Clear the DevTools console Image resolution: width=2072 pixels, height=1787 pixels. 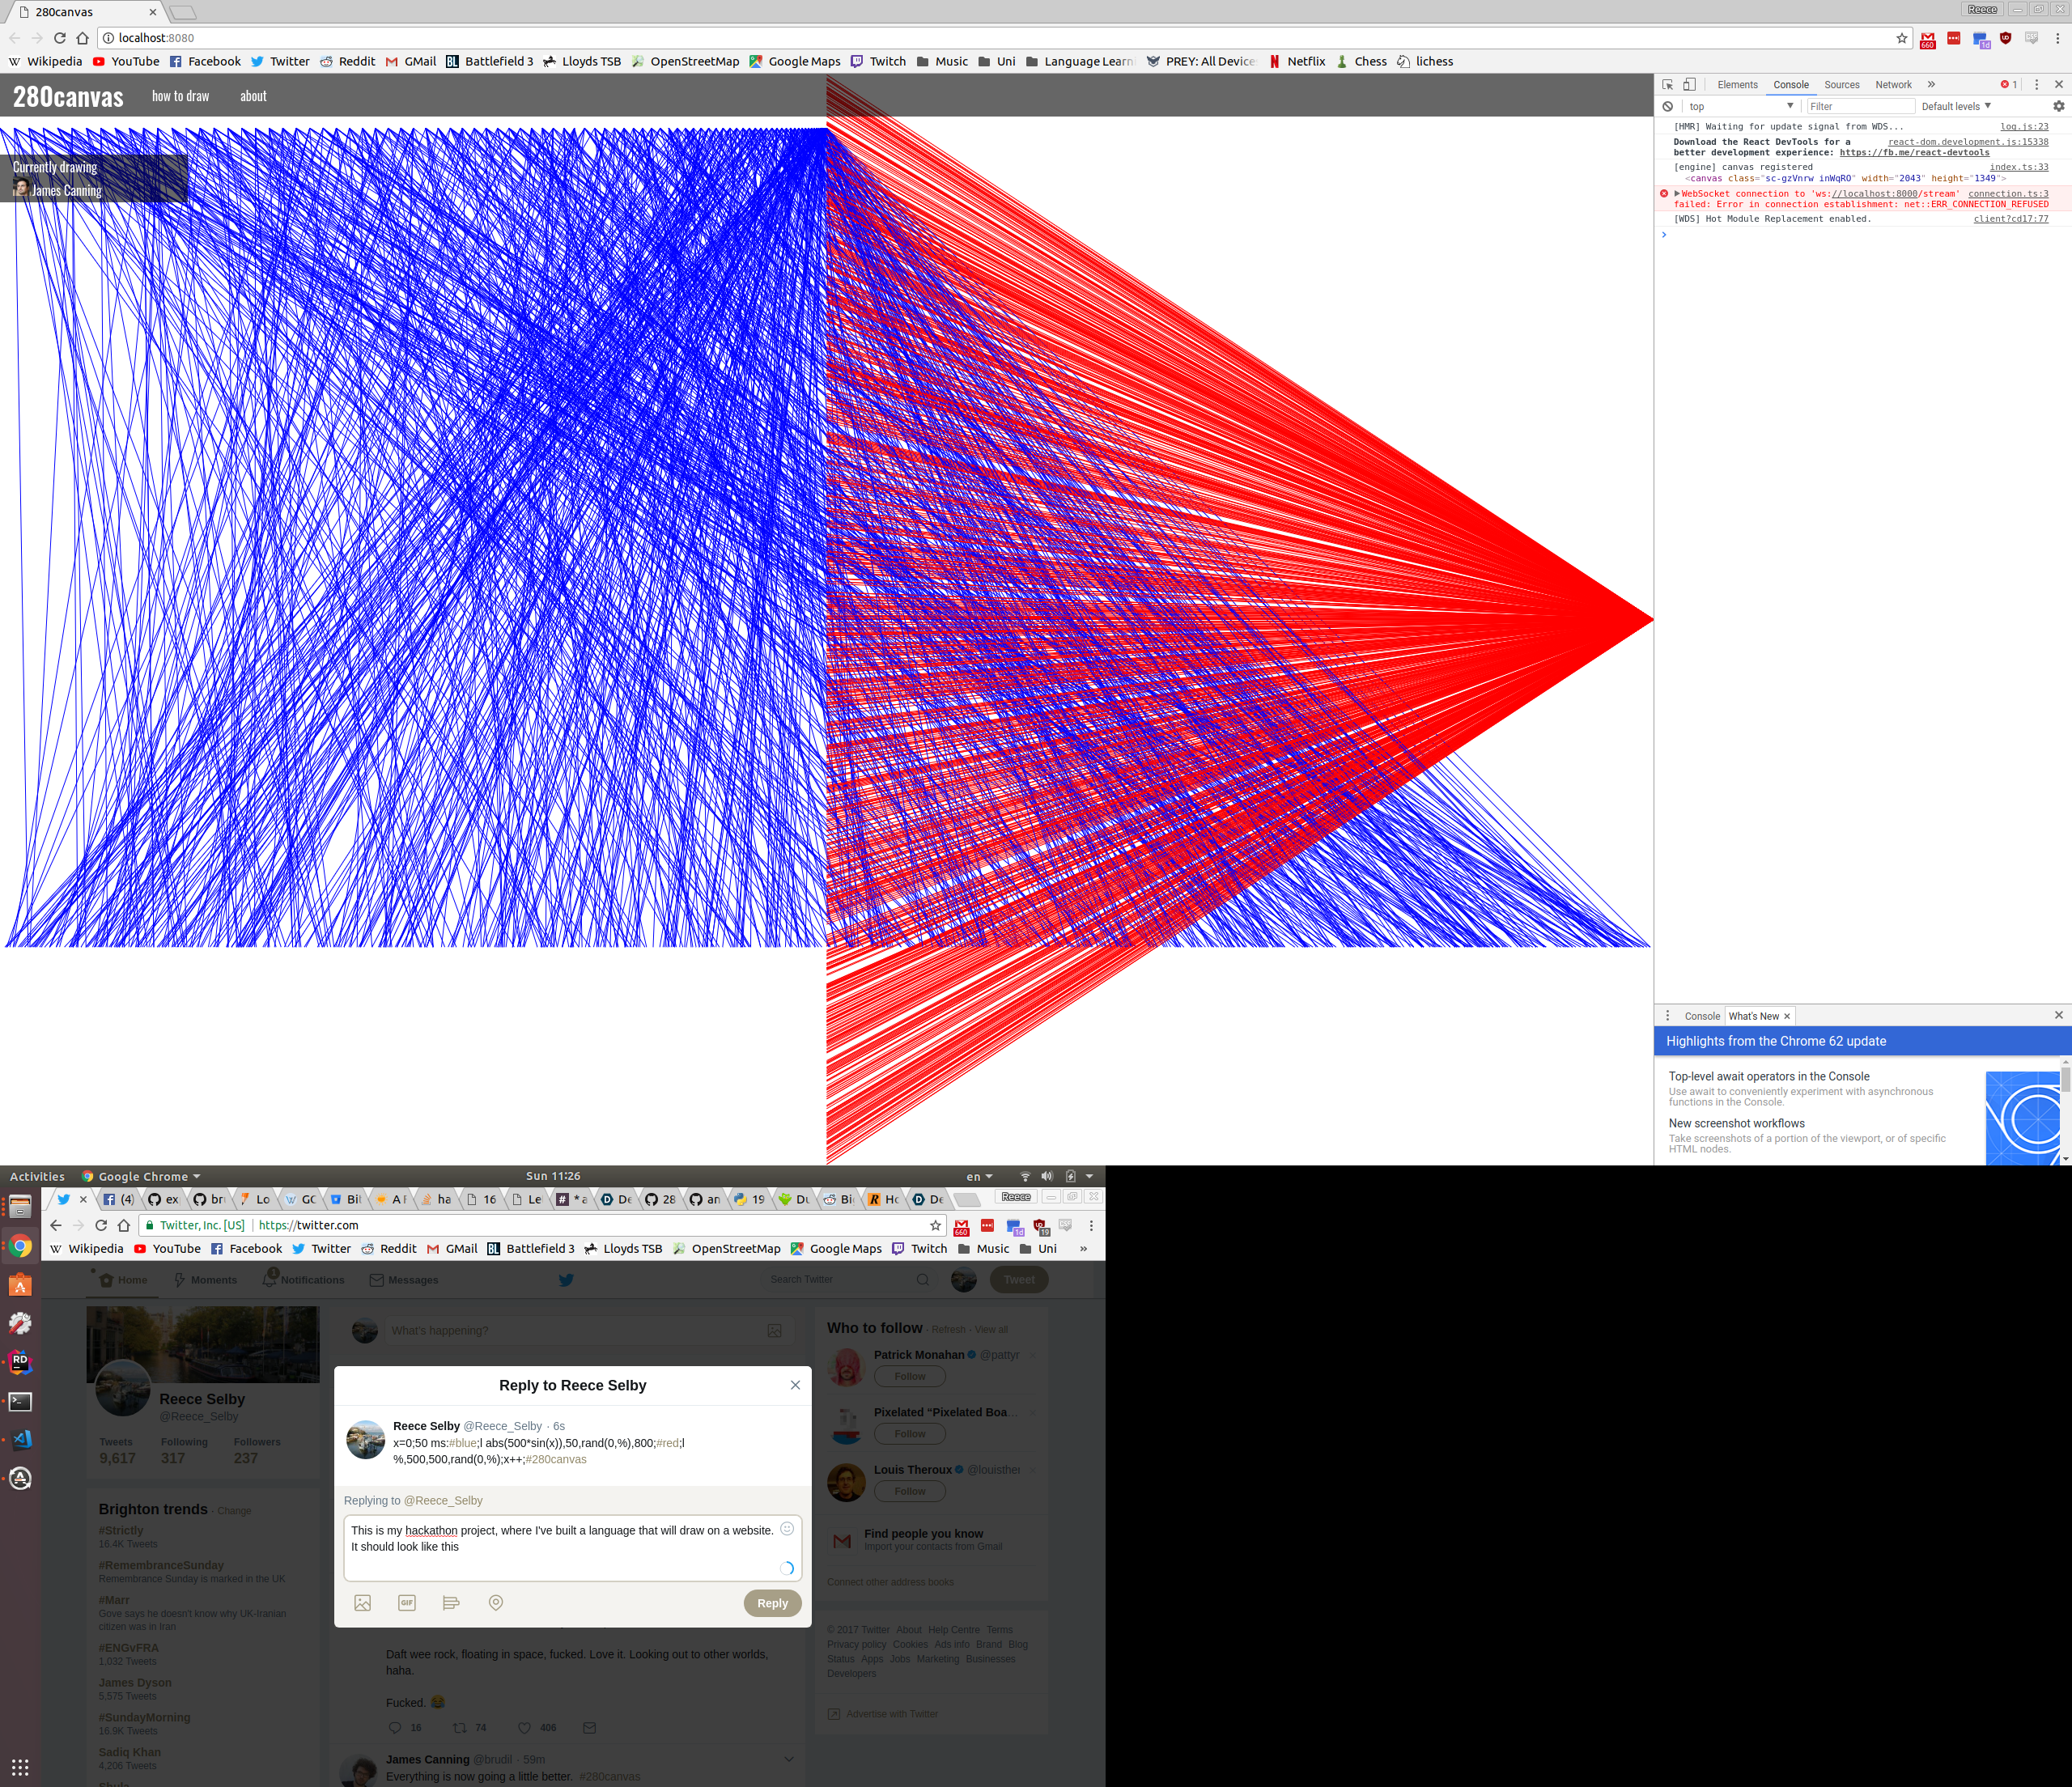1668,106
